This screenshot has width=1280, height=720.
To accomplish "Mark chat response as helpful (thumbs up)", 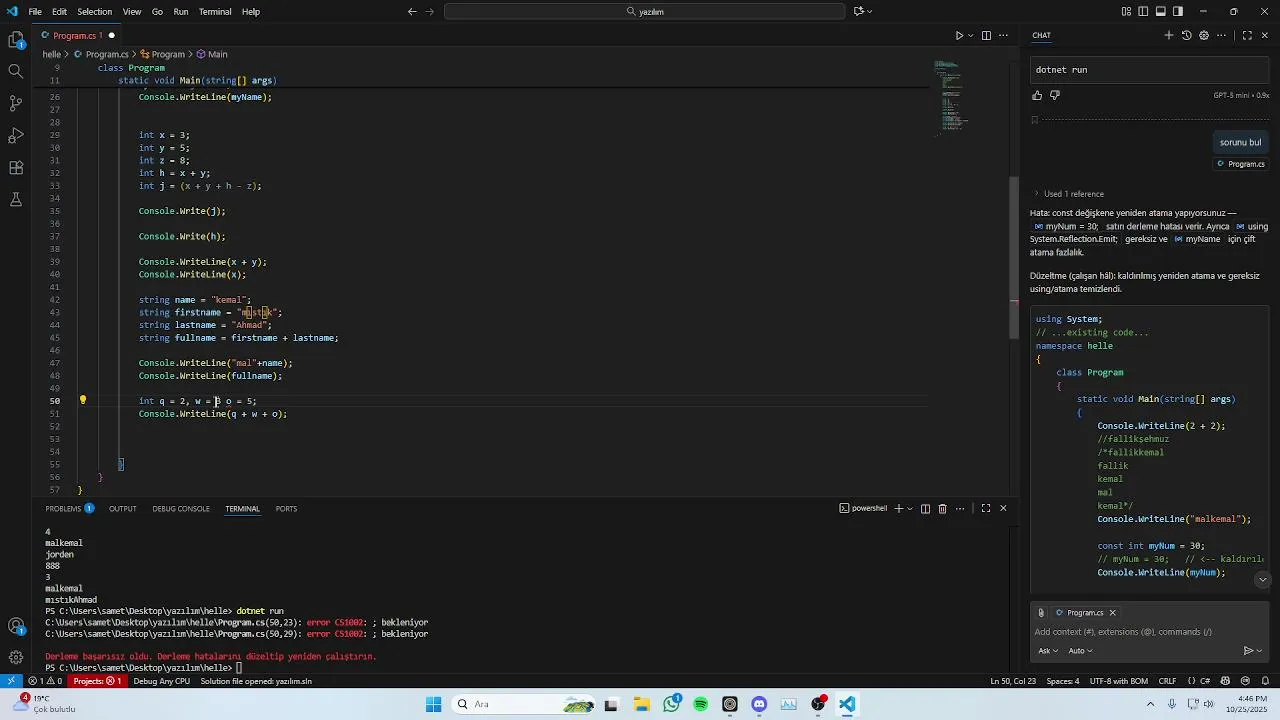I will pyautogui.click(x=1037, y=95).
